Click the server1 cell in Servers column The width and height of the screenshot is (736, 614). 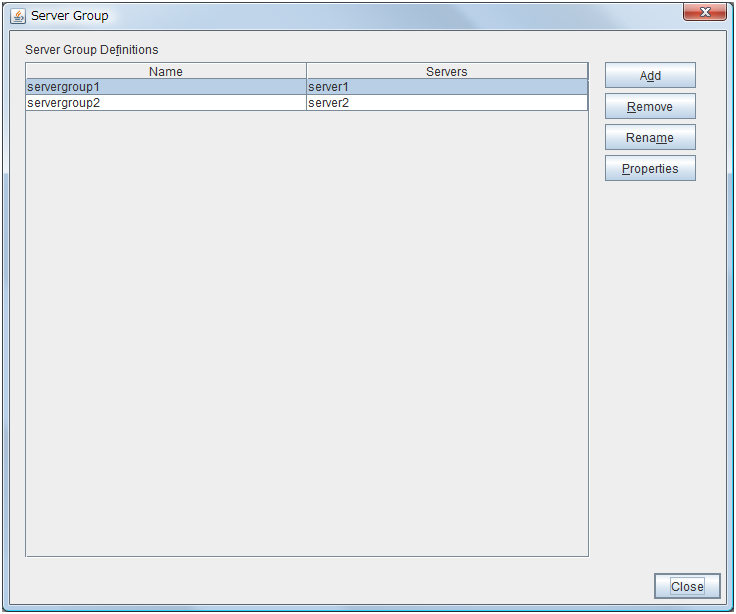[x=447, y=87]
